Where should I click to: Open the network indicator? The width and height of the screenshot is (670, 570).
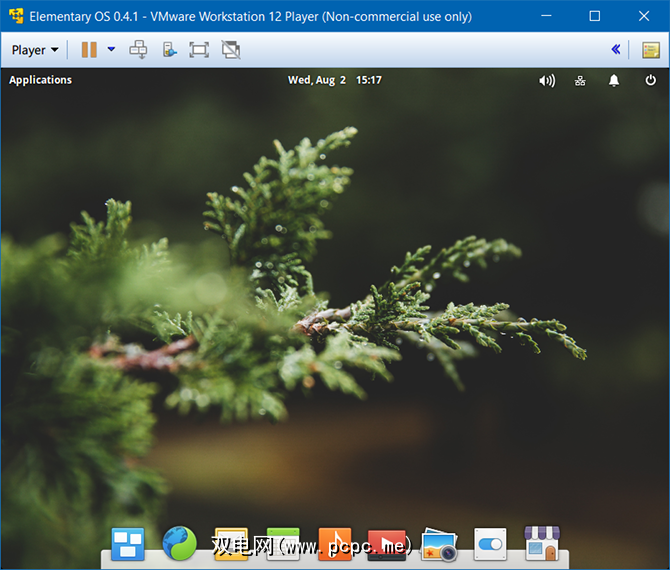coord(580,80)
